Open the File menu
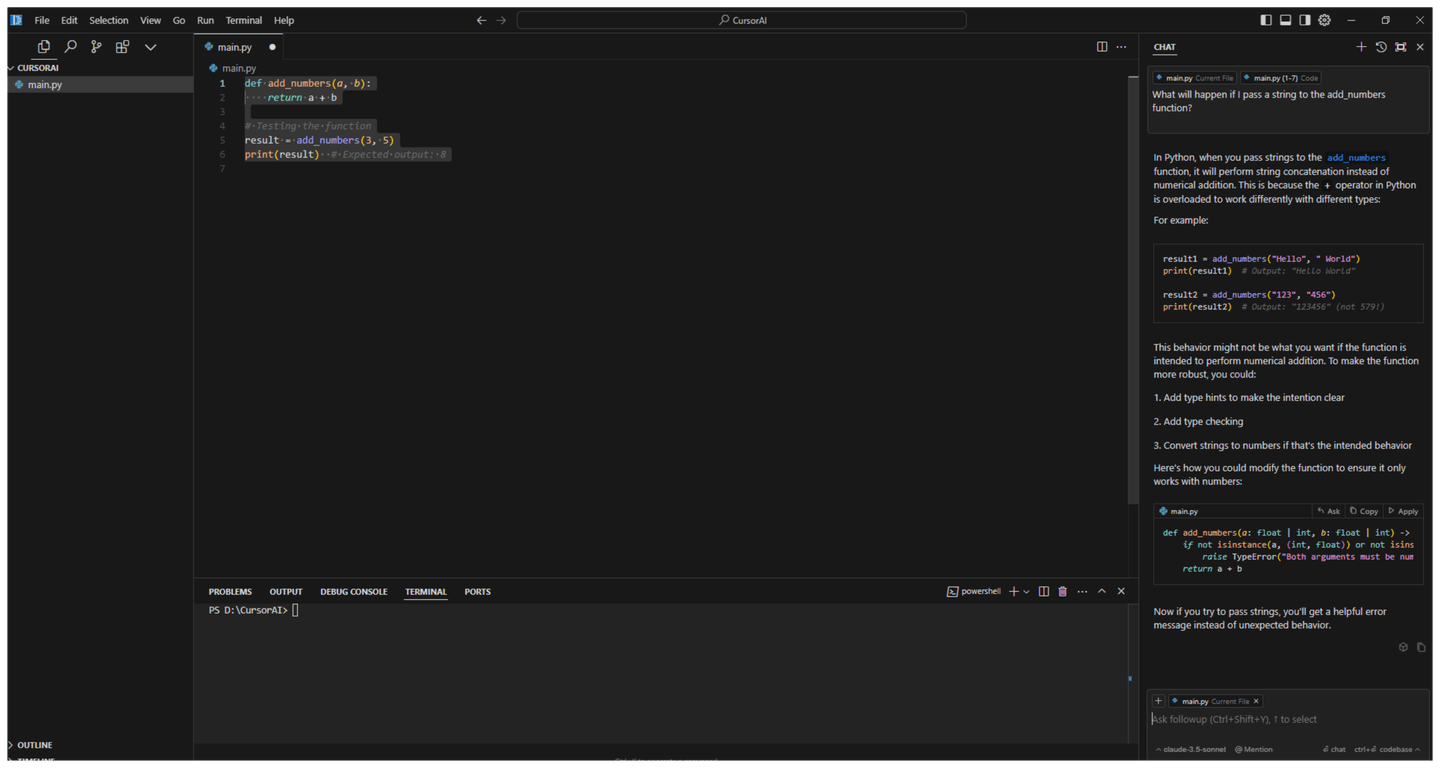The image size is (1440, 768). pyautogui.click(x=42, y=20)
